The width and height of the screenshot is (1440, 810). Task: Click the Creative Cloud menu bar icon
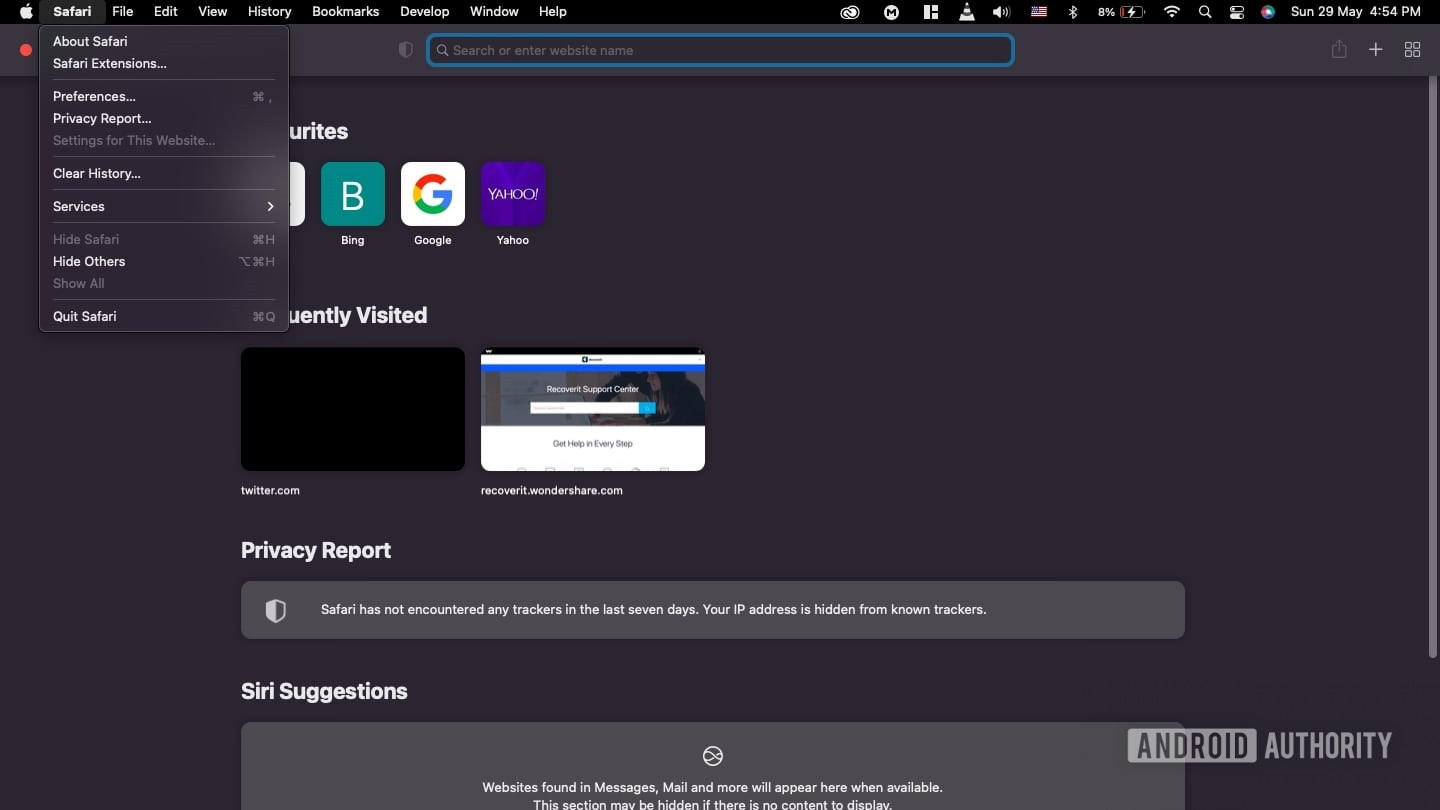[x=849, y=12]
